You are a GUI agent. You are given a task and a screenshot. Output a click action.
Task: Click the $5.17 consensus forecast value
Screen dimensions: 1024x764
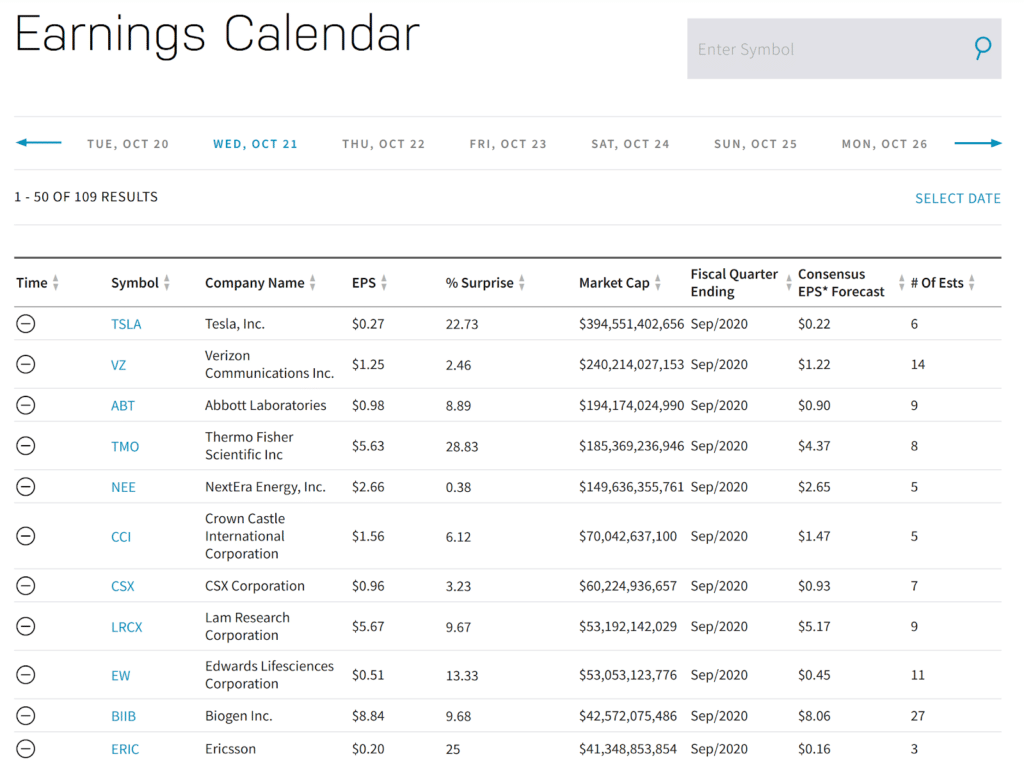pyautogui.click(x=814, y=627)
